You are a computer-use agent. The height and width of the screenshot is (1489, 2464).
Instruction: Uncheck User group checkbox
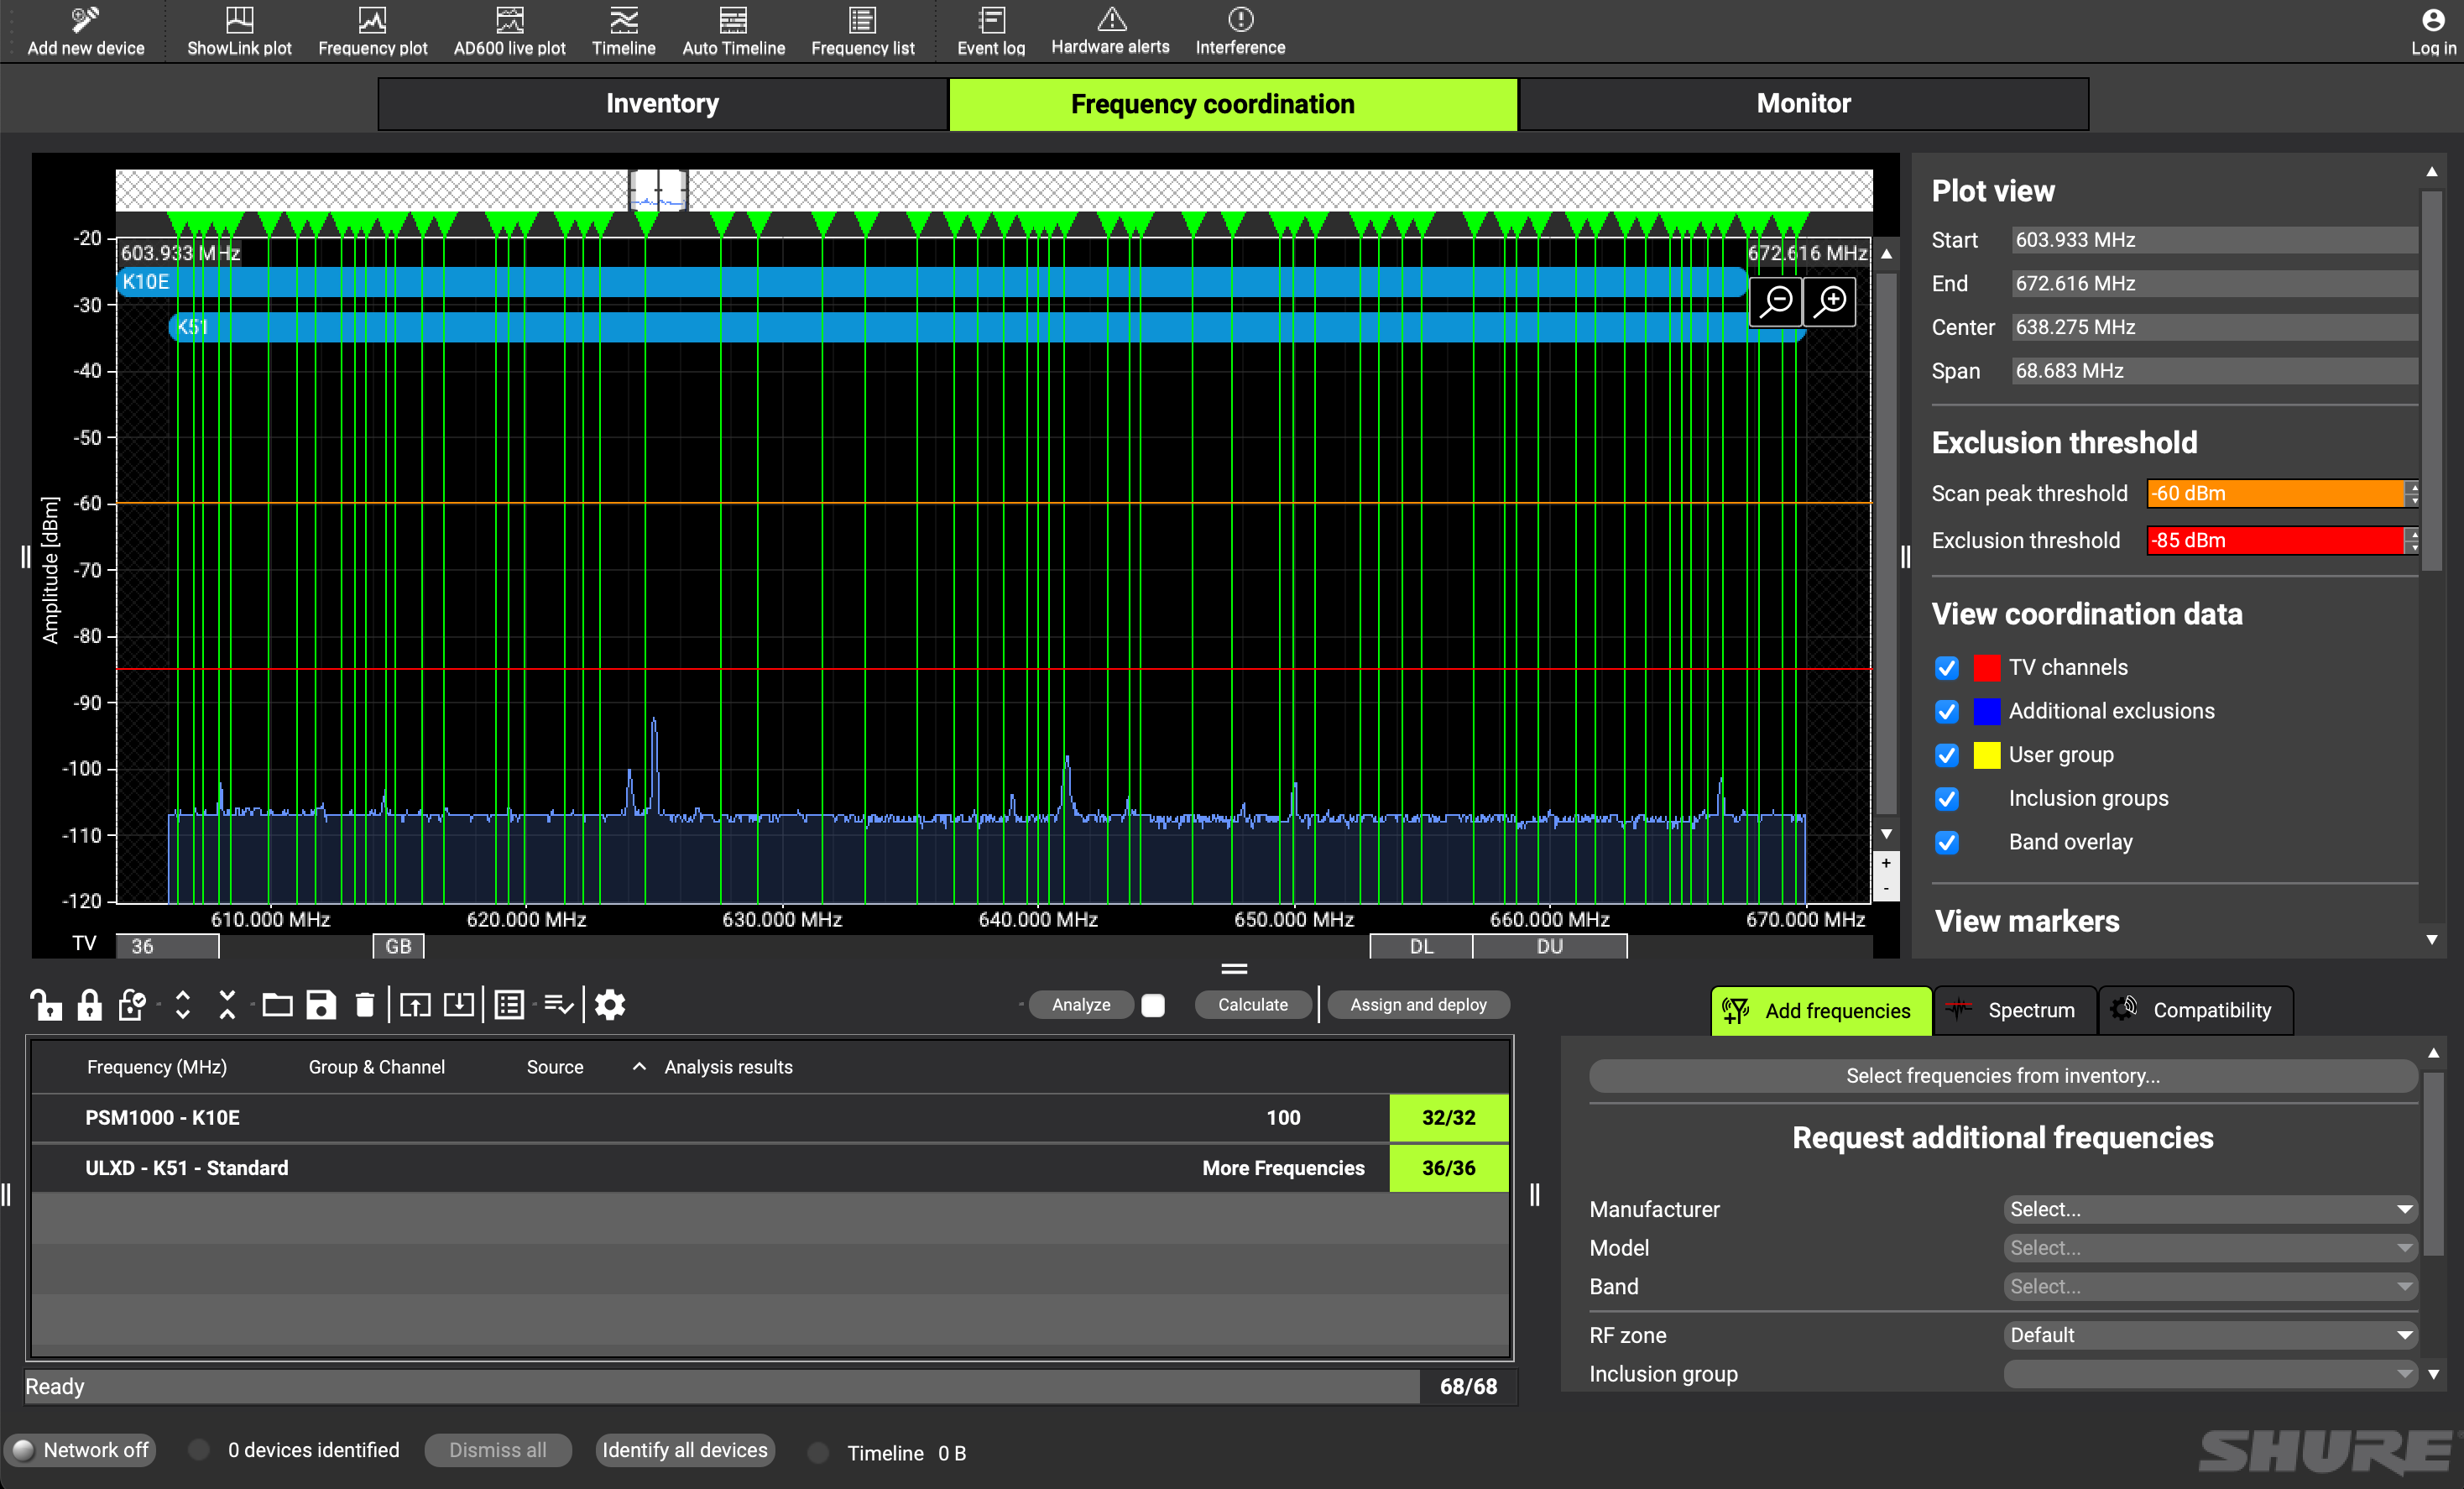(1946, 755)
